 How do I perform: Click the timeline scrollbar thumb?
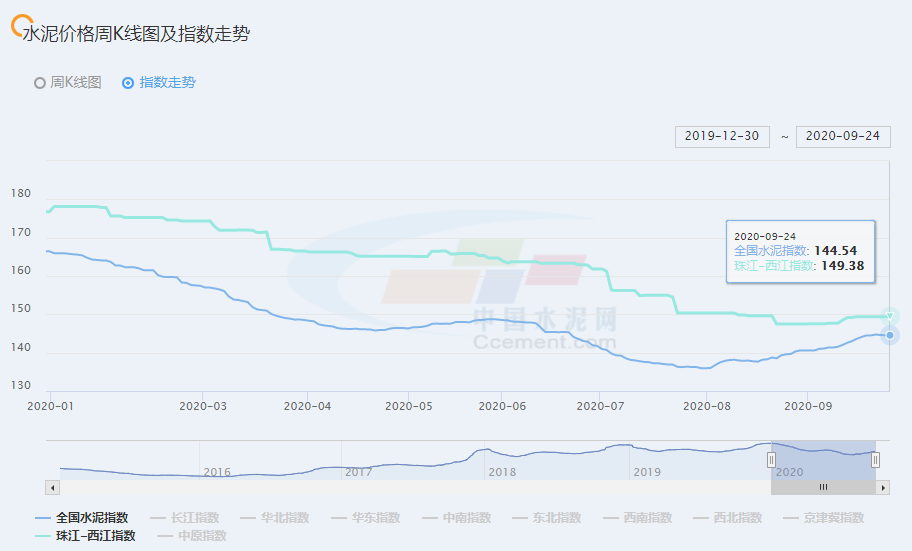[823, 488]
